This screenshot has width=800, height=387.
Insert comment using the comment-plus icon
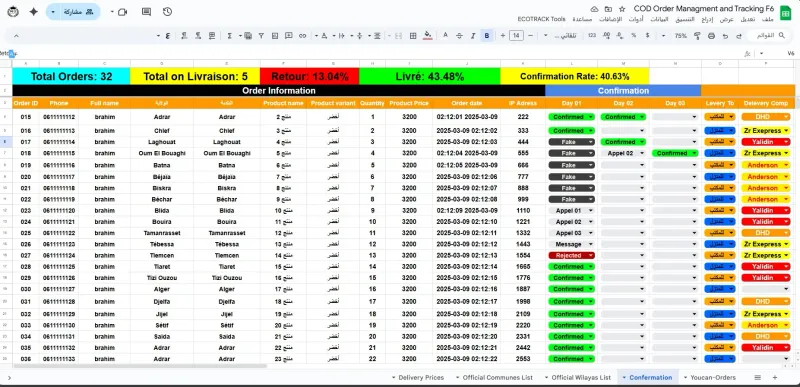[x=289, y=36]
